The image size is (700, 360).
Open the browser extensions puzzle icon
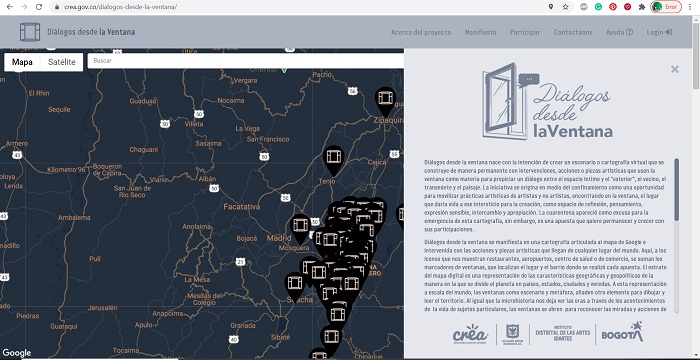pyautogui.click(x=642, y=7)
